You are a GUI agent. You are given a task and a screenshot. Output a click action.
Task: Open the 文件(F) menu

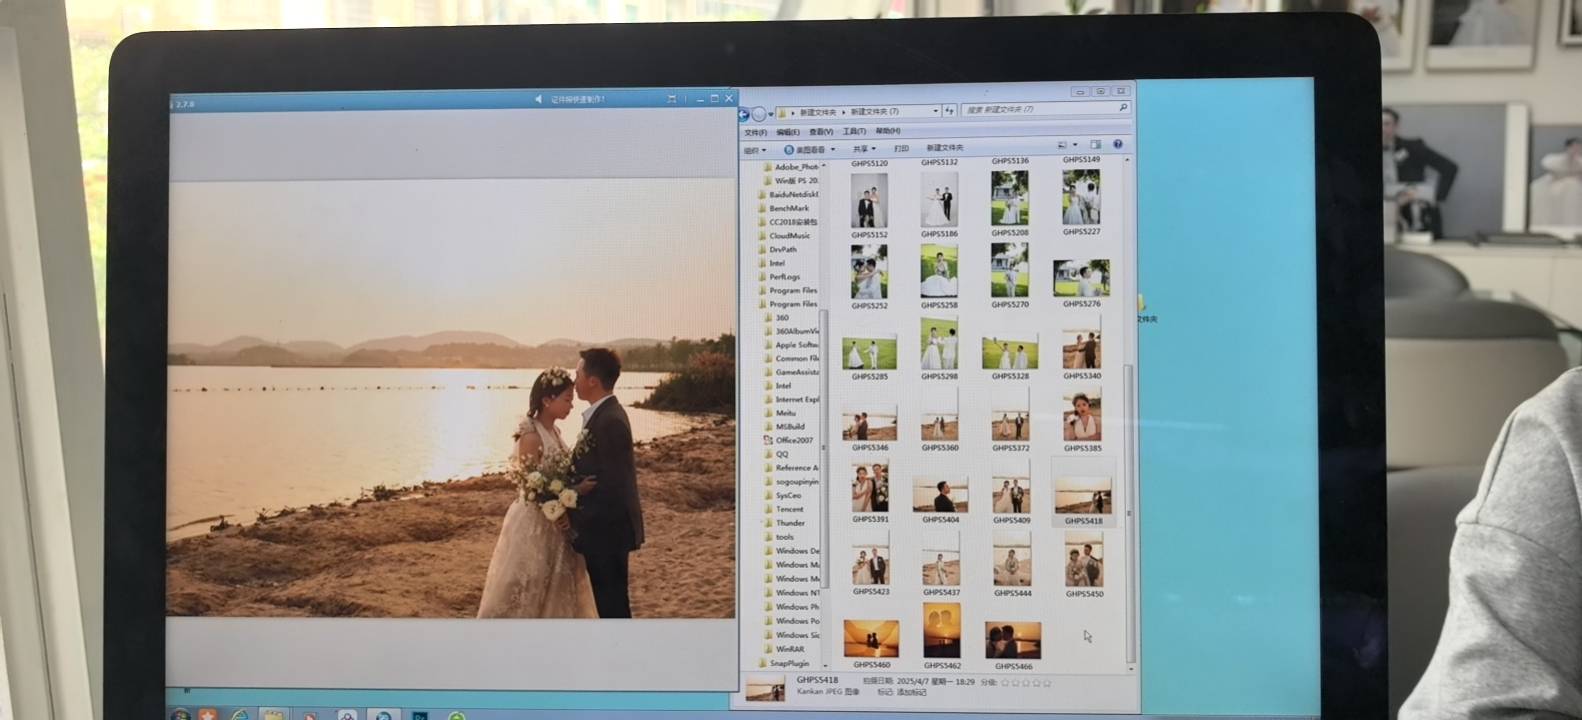coord(755,132)
